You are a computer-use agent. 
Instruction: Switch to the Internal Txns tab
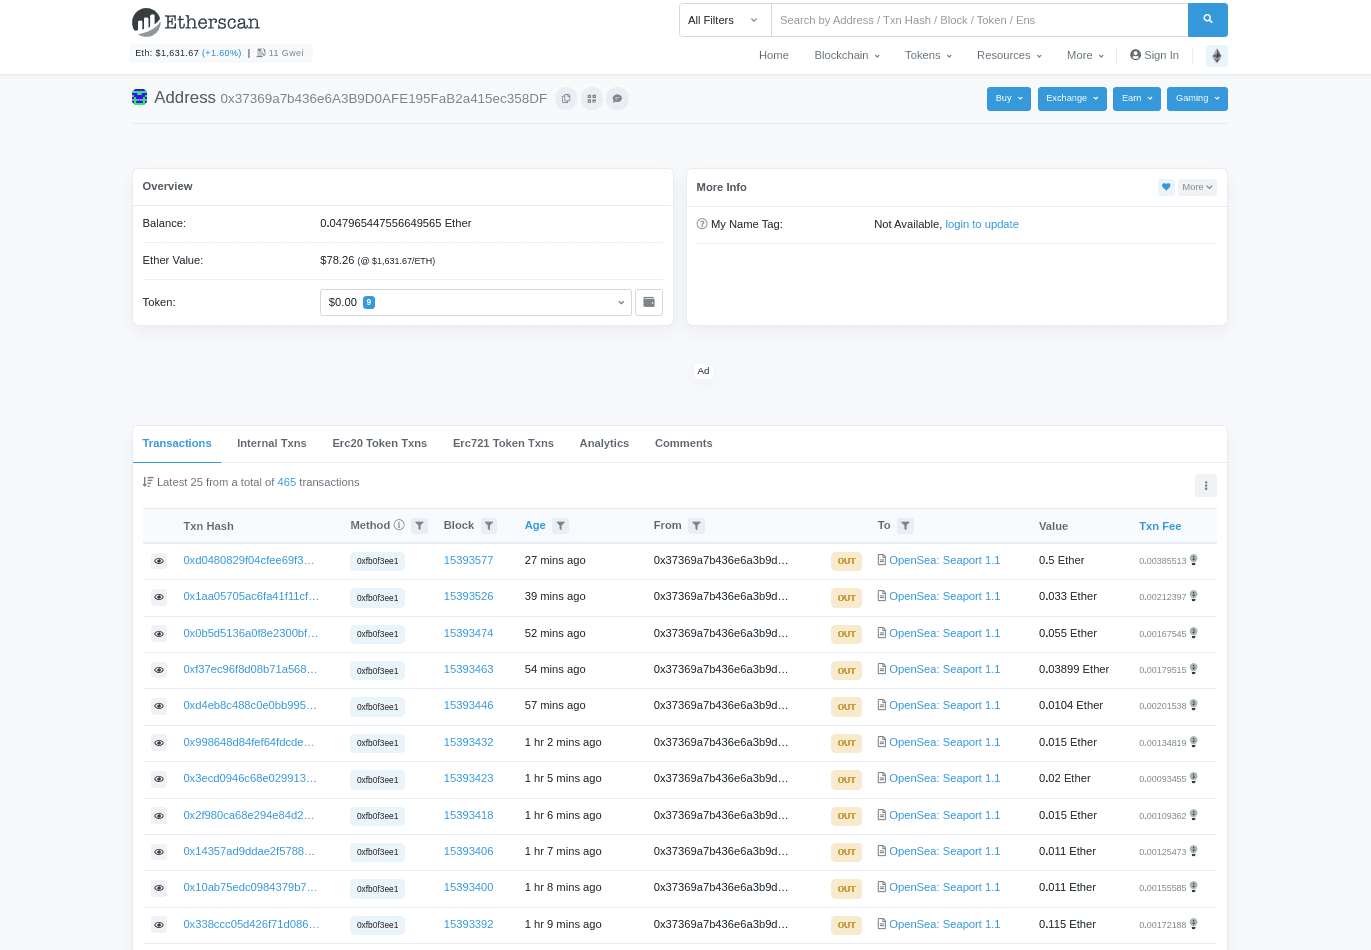tap(272, 443)
